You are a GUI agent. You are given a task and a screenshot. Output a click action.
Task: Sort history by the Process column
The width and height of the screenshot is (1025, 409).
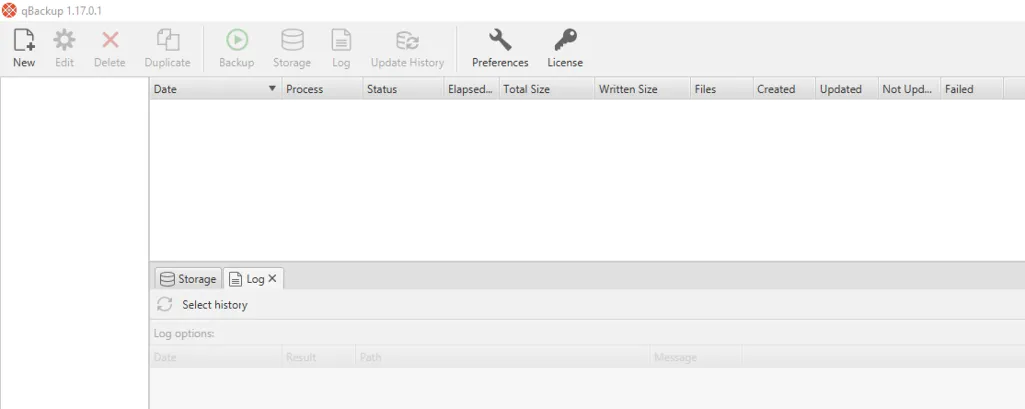pyautogui.click(x=322, y=89)
